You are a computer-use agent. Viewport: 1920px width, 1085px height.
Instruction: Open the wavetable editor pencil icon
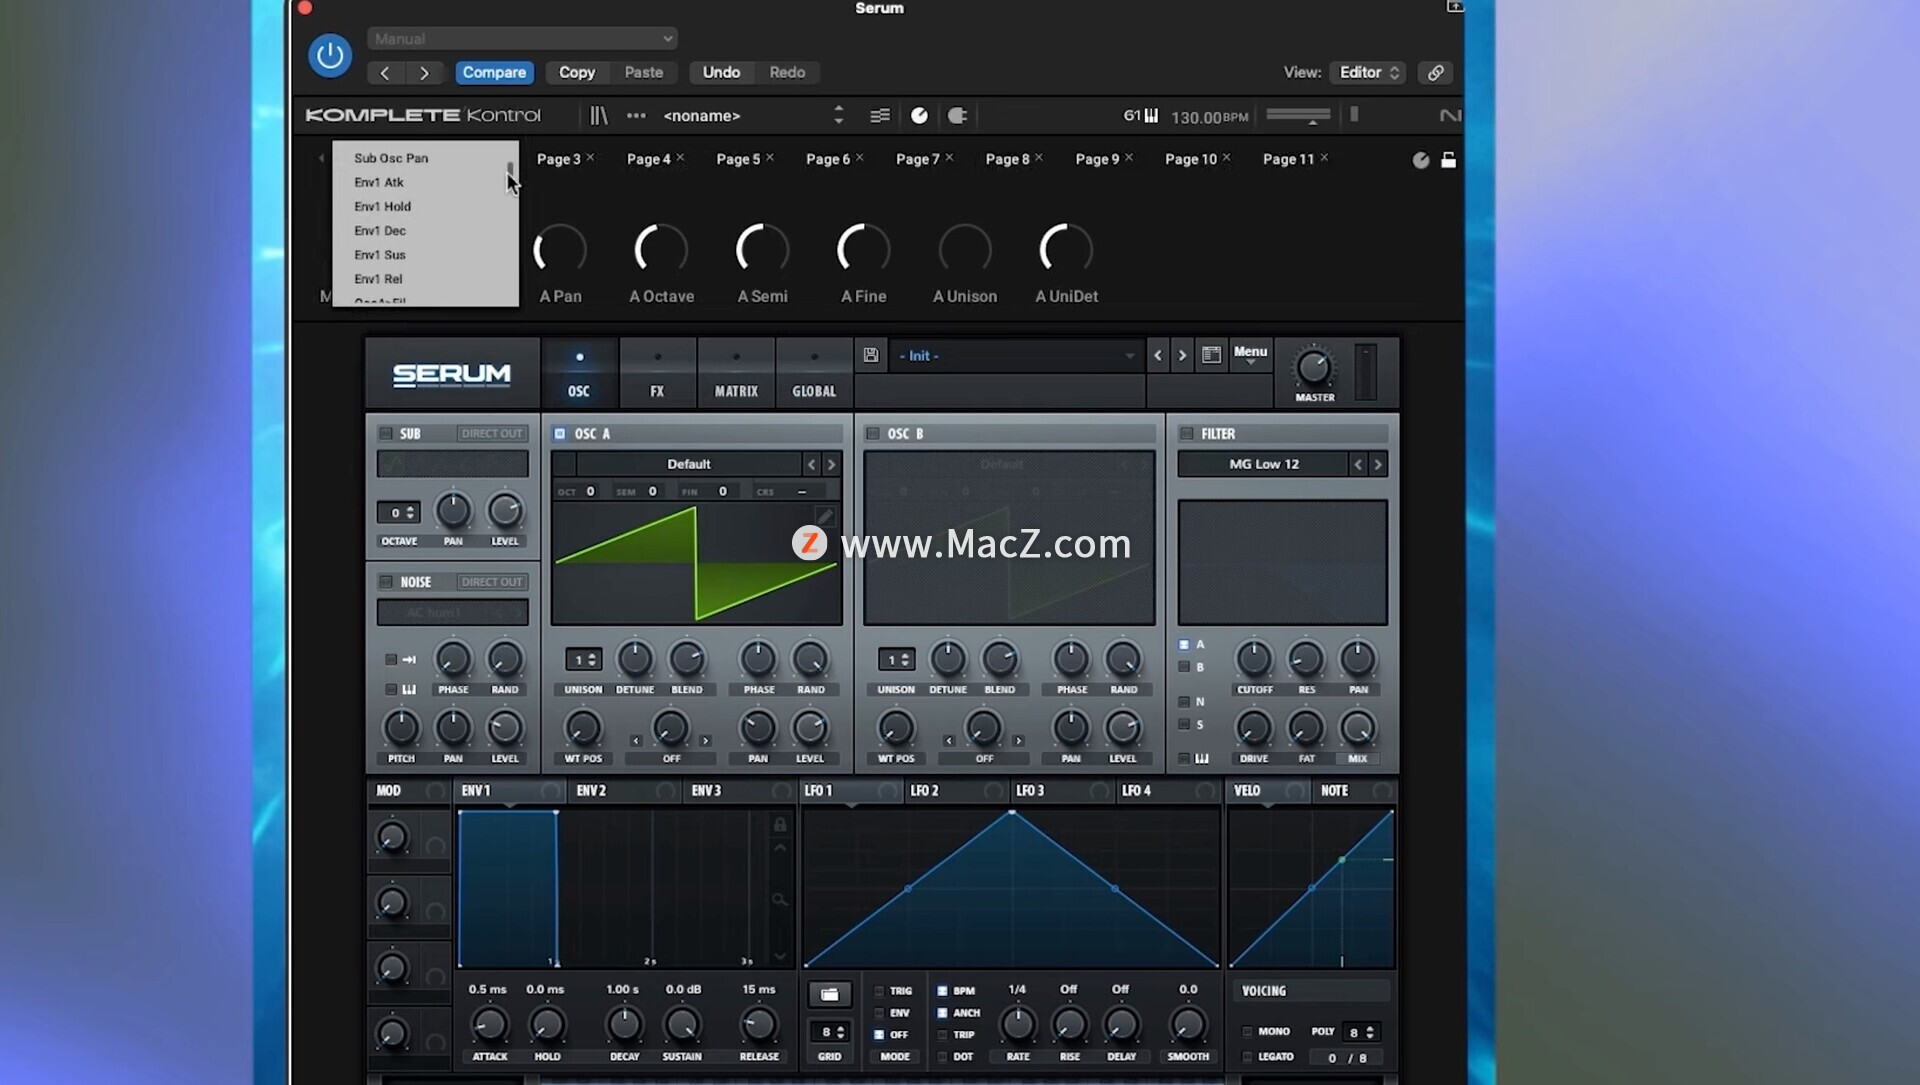point(825,516)
